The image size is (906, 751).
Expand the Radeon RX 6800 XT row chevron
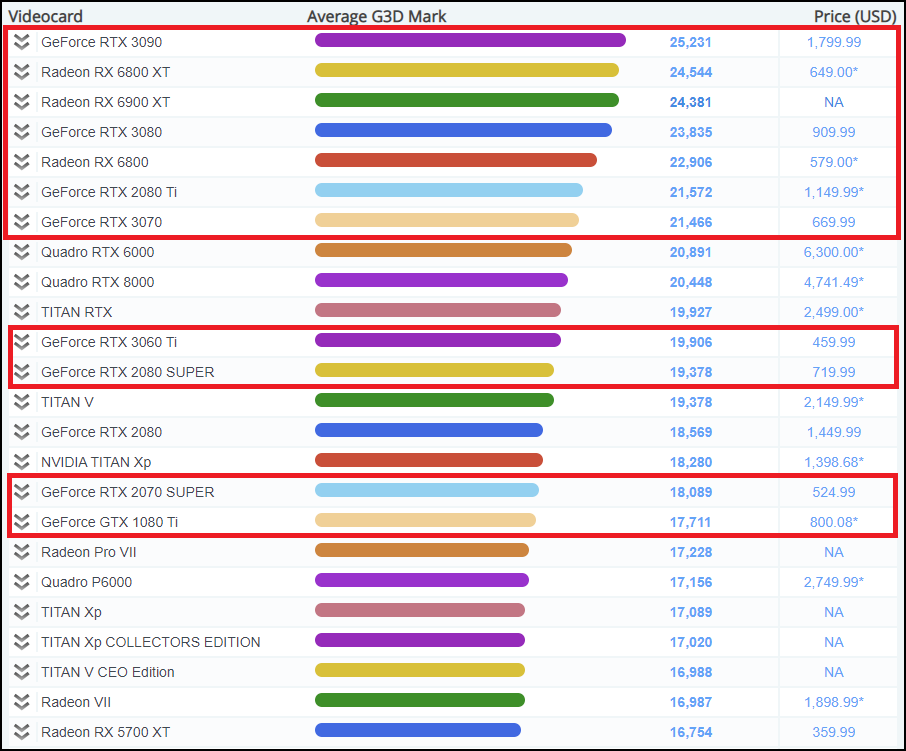click(21, 72)
